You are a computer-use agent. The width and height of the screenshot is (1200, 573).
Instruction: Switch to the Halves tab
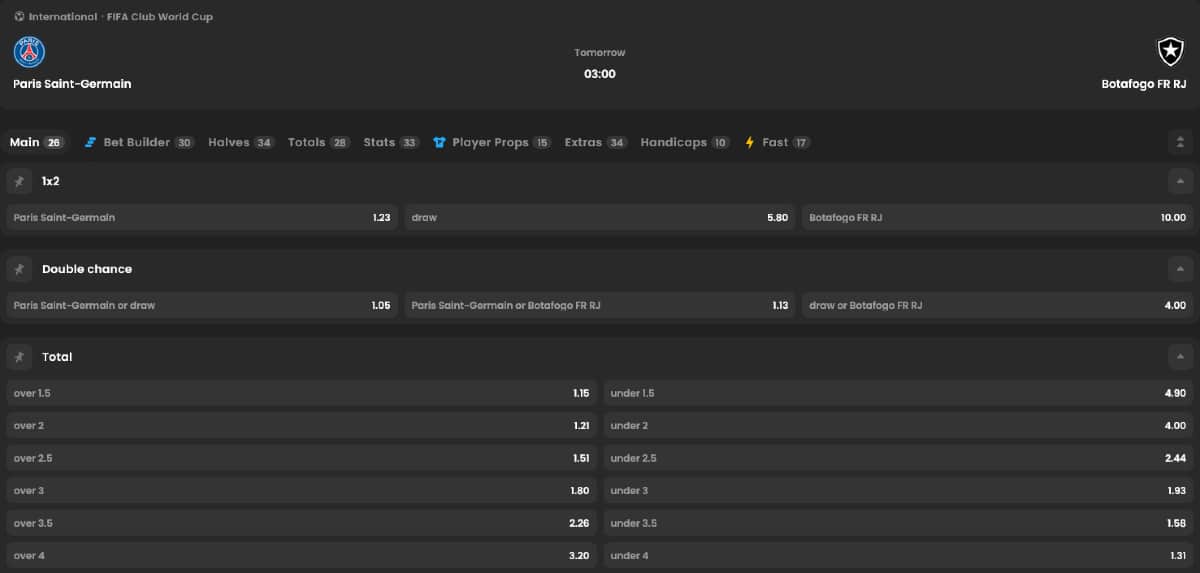pyautogui.click(x=241, y=142)
